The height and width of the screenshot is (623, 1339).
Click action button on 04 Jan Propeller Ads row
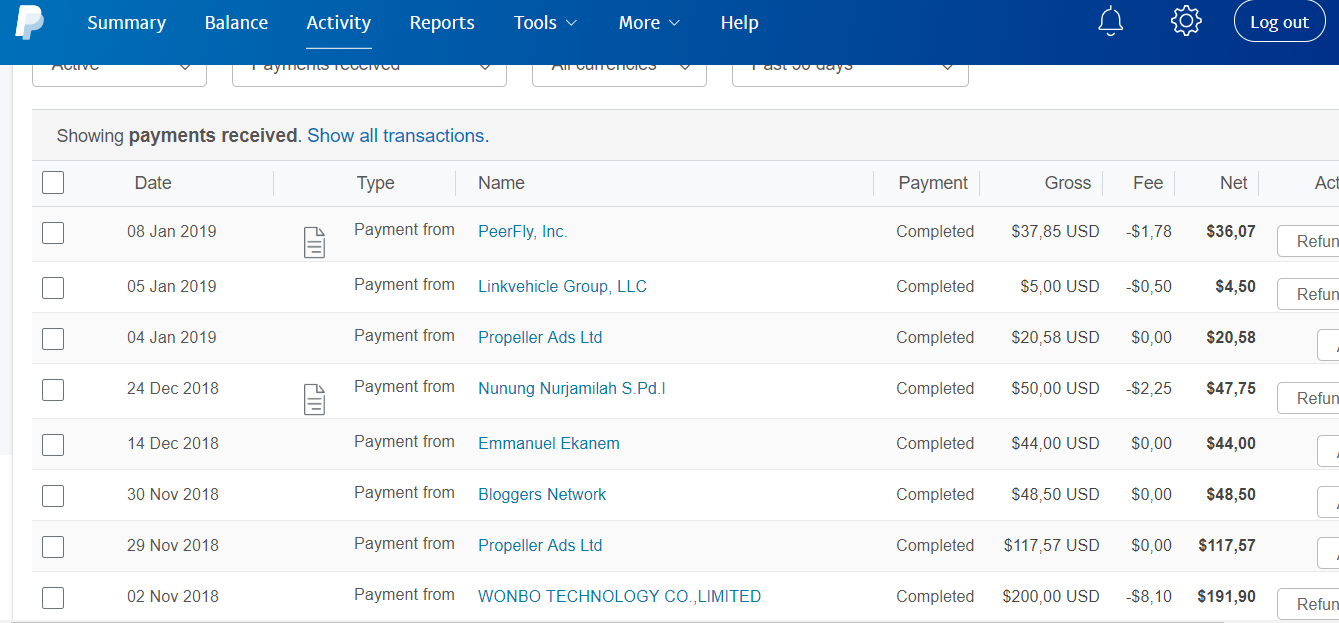(x=1329, y=346)
